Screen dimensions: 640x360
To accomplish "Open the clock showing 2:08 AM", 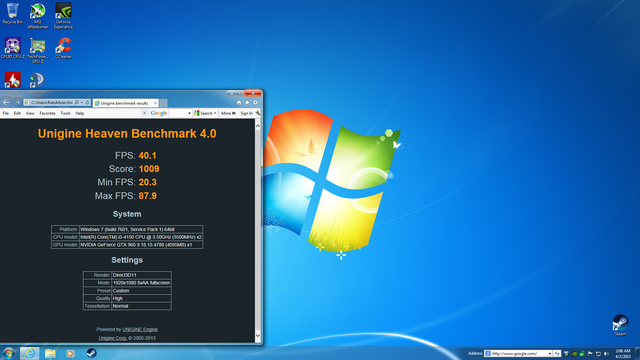I will tap(623, 353).
